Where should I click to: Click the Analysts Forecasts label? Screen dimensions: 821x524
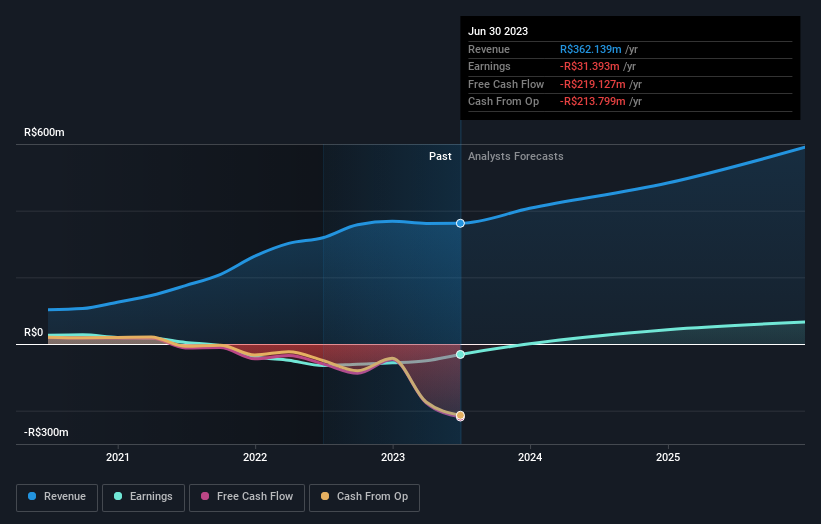point(516,157)
